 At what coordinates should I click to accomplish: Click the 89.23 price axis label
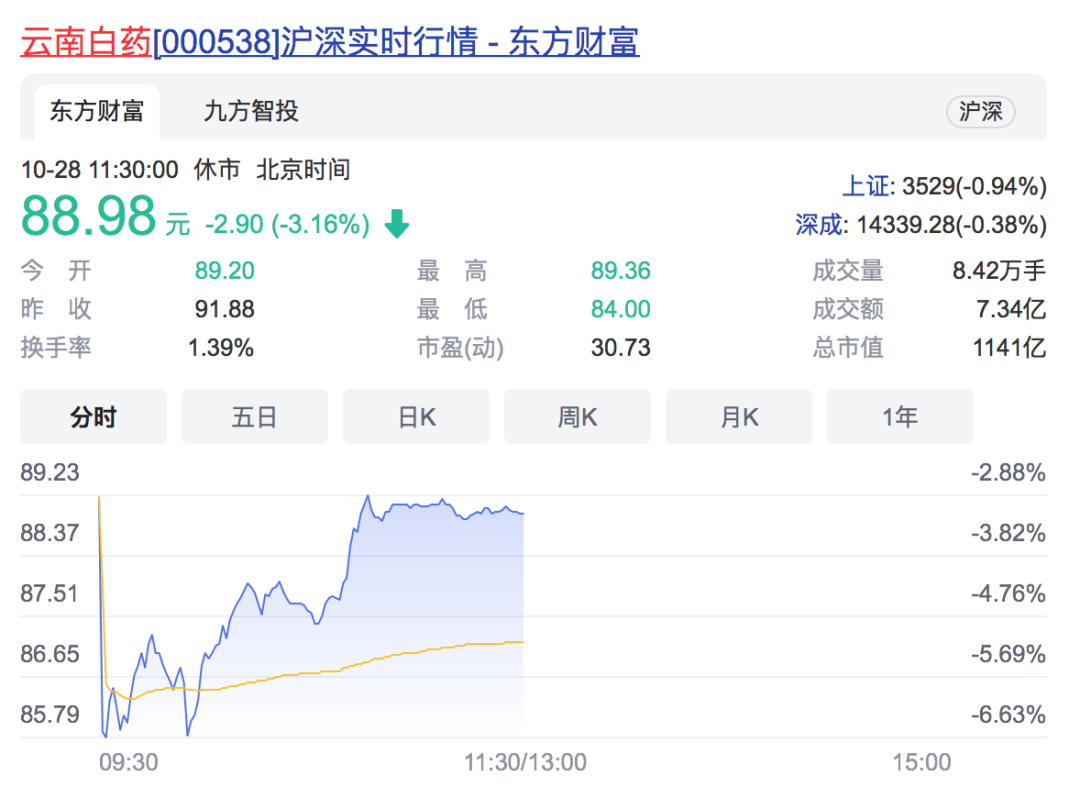(50, 472)
